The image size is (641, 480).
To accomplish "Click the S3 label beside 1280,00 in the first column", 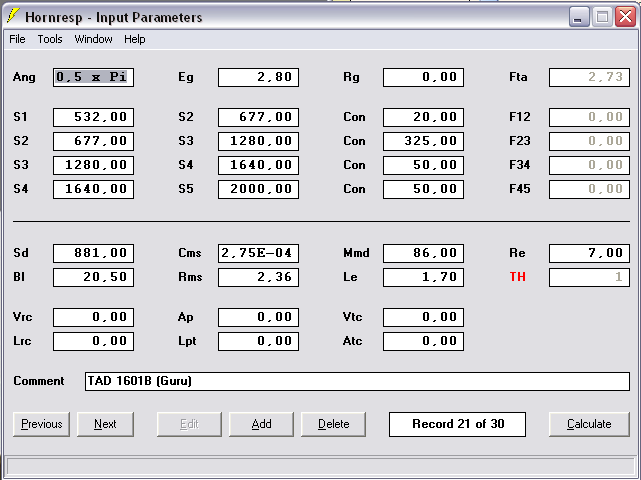I will [21, 165].
